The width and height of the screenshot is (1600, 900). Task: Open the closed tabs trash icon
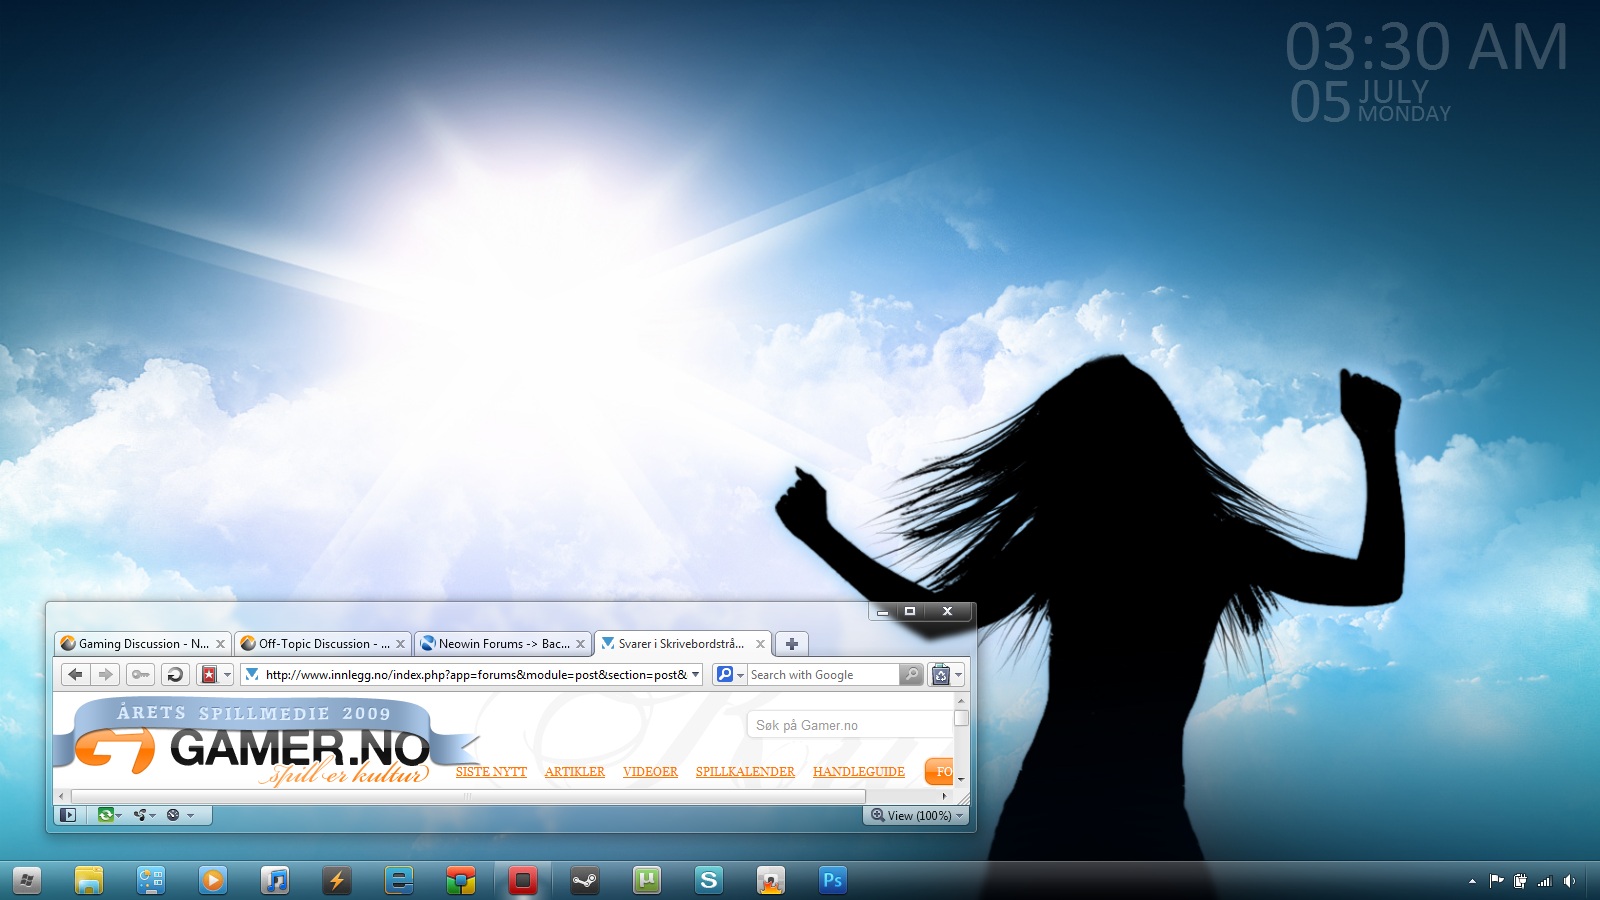click(940, 675)
